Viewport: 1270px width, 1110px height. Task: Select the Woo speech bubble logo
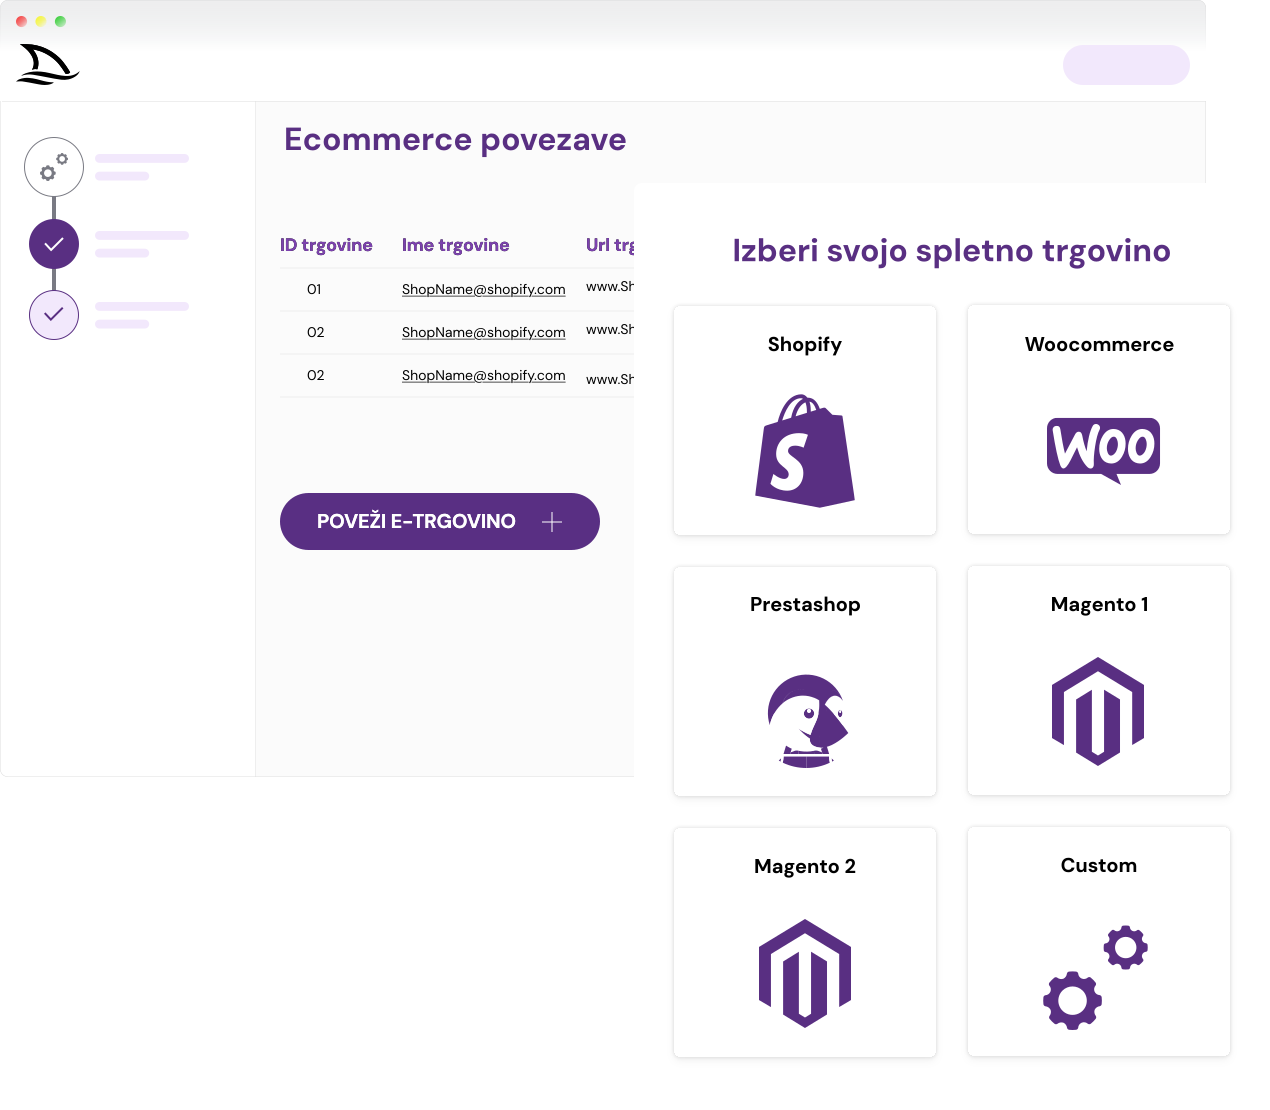click(x=1103, y=448)
